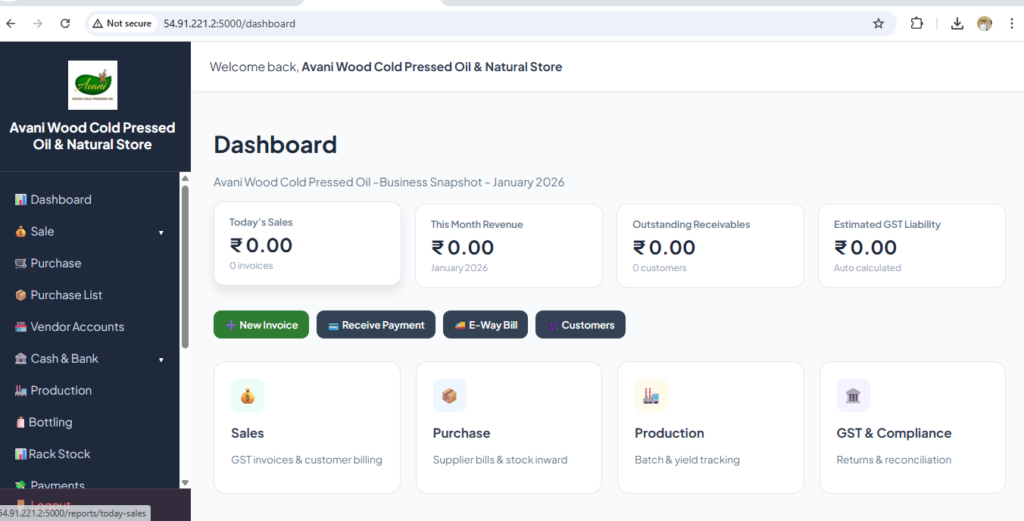The height and width of the screenshot is (521, 1024).
Task: Click the bank icon beside Cash & Bank
Action: pos(21,359)
